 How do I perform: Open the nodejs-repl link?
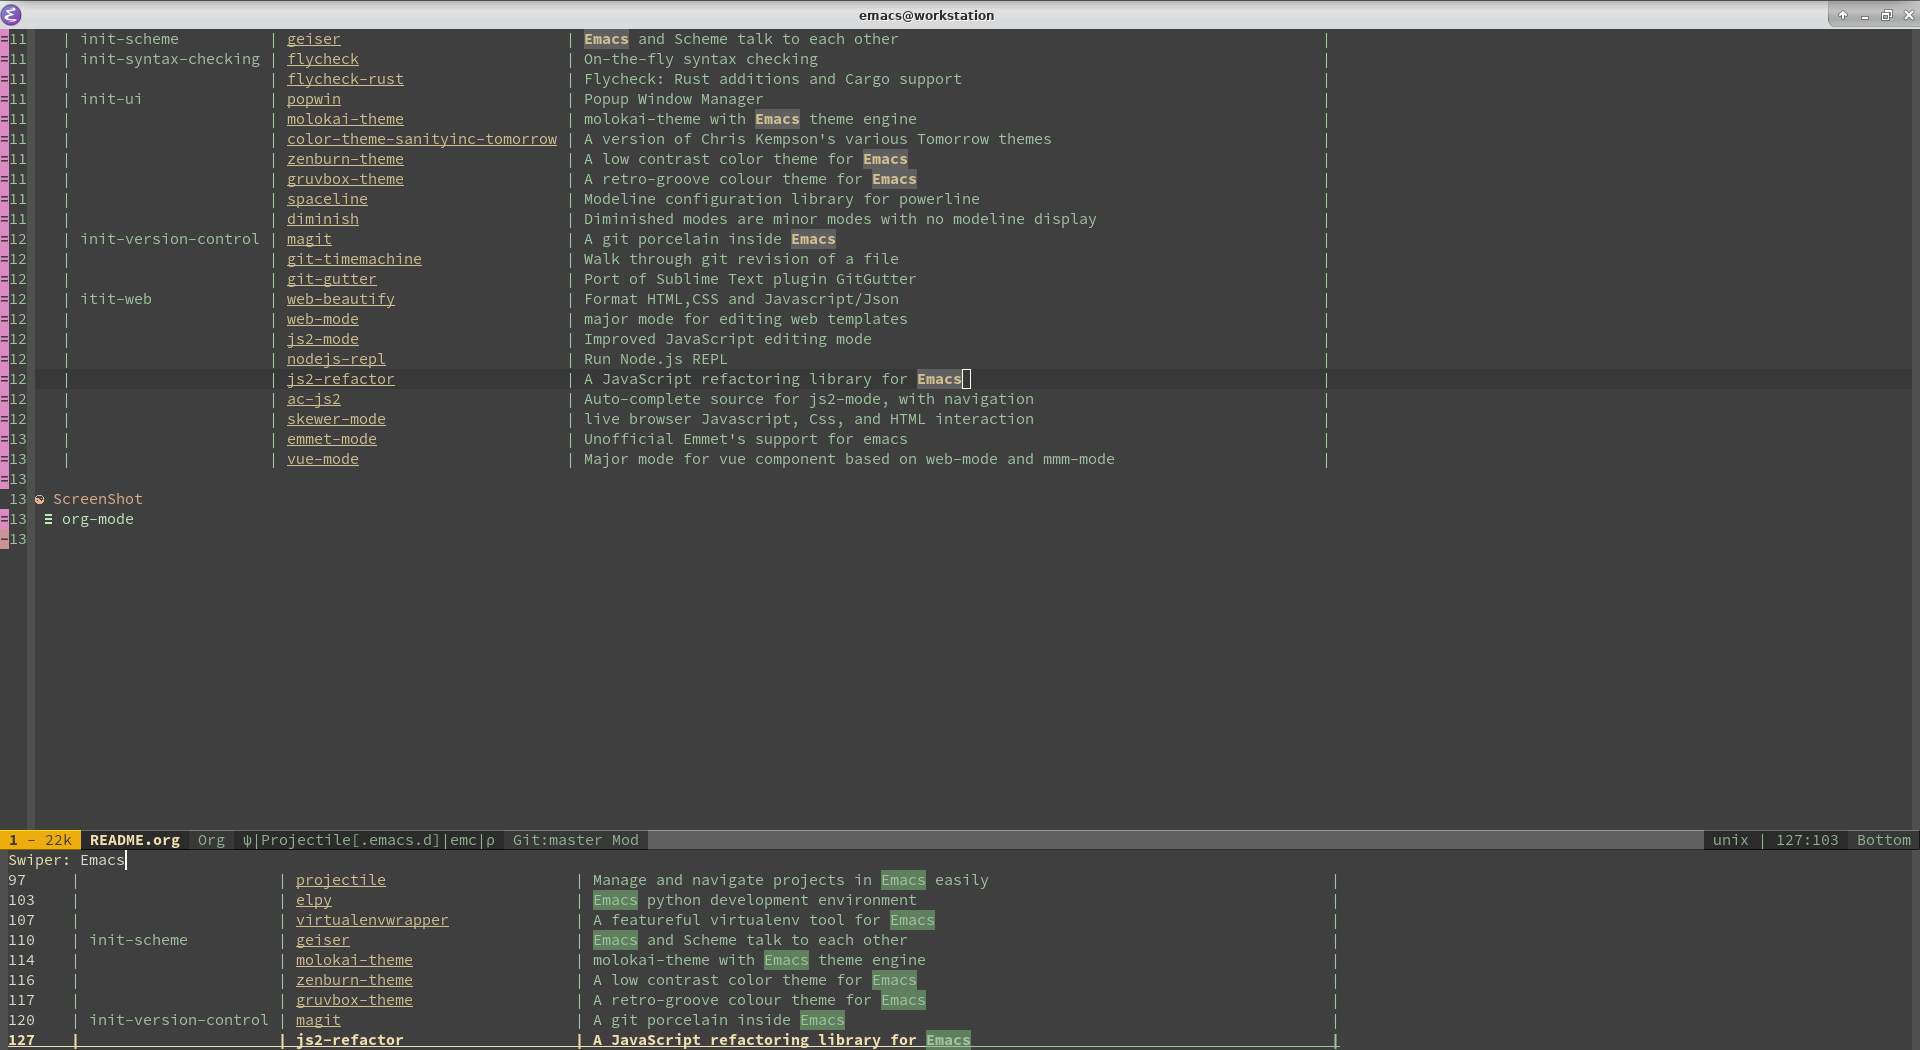pyautogui.click(x=336, y=359)
